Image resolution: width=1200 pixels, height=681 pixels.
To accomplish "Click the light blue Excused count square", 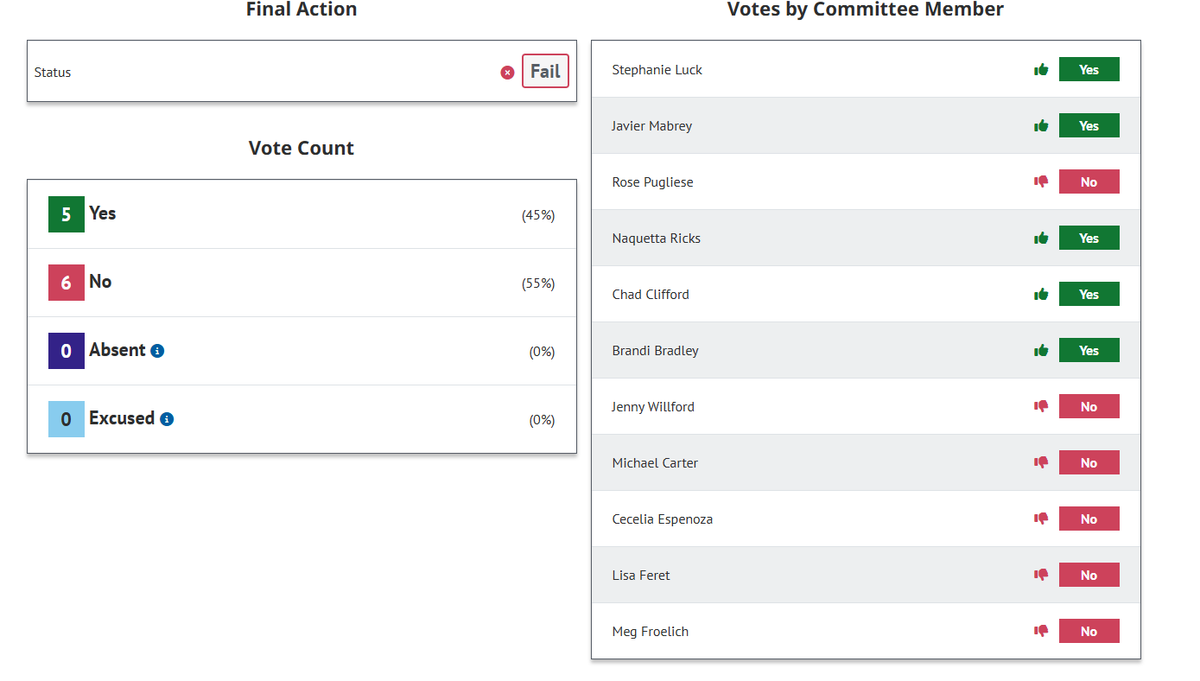I will 66,419.
